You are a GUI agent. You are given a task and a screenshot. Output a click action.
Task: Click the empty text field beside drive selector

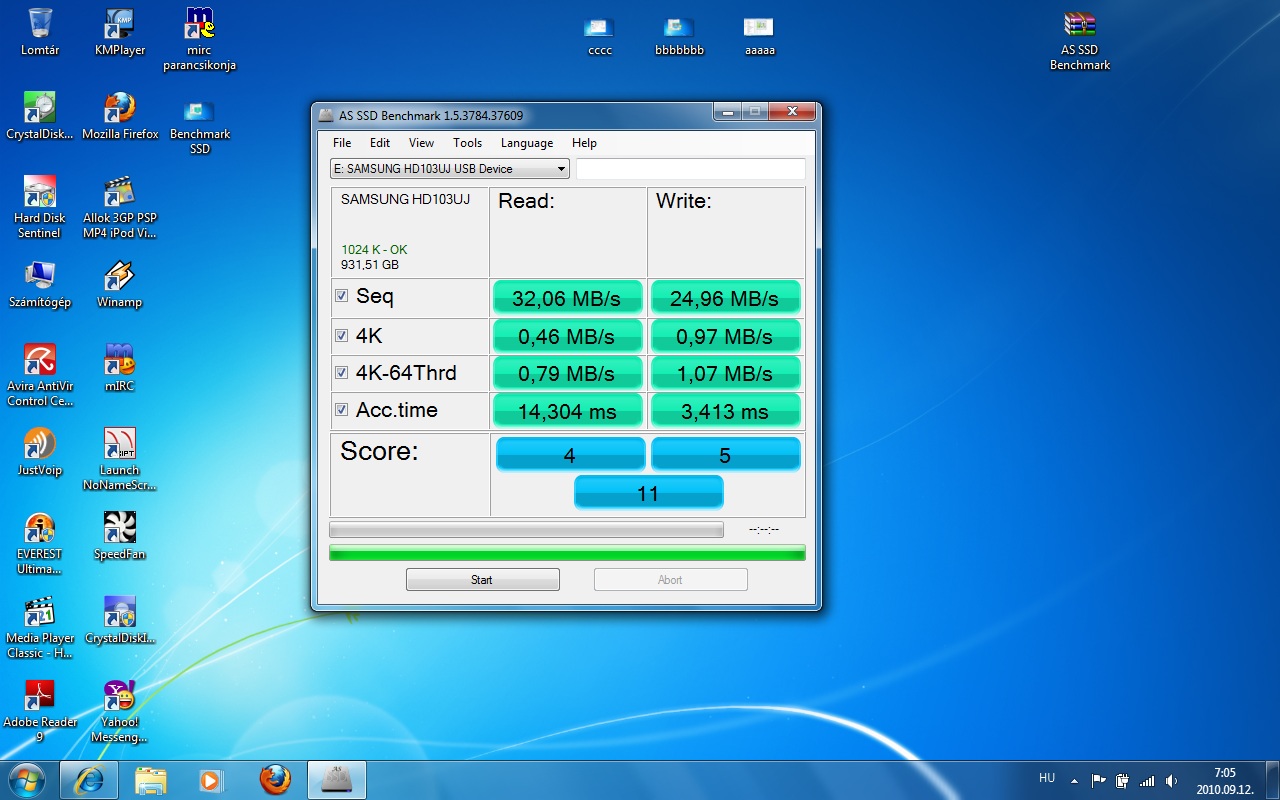[x=690, y=169]
